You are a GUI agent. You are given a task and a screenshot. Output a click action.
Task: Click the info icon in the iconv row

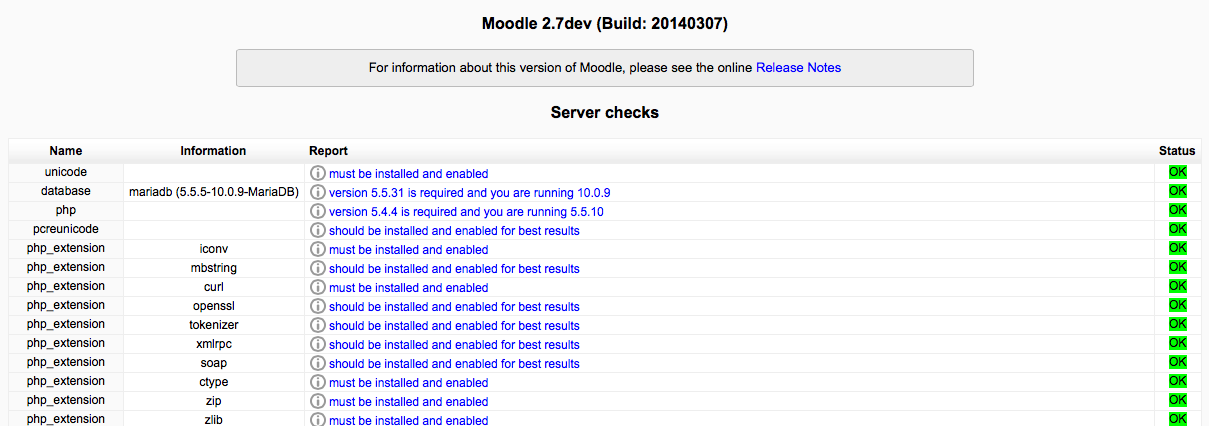318,250
